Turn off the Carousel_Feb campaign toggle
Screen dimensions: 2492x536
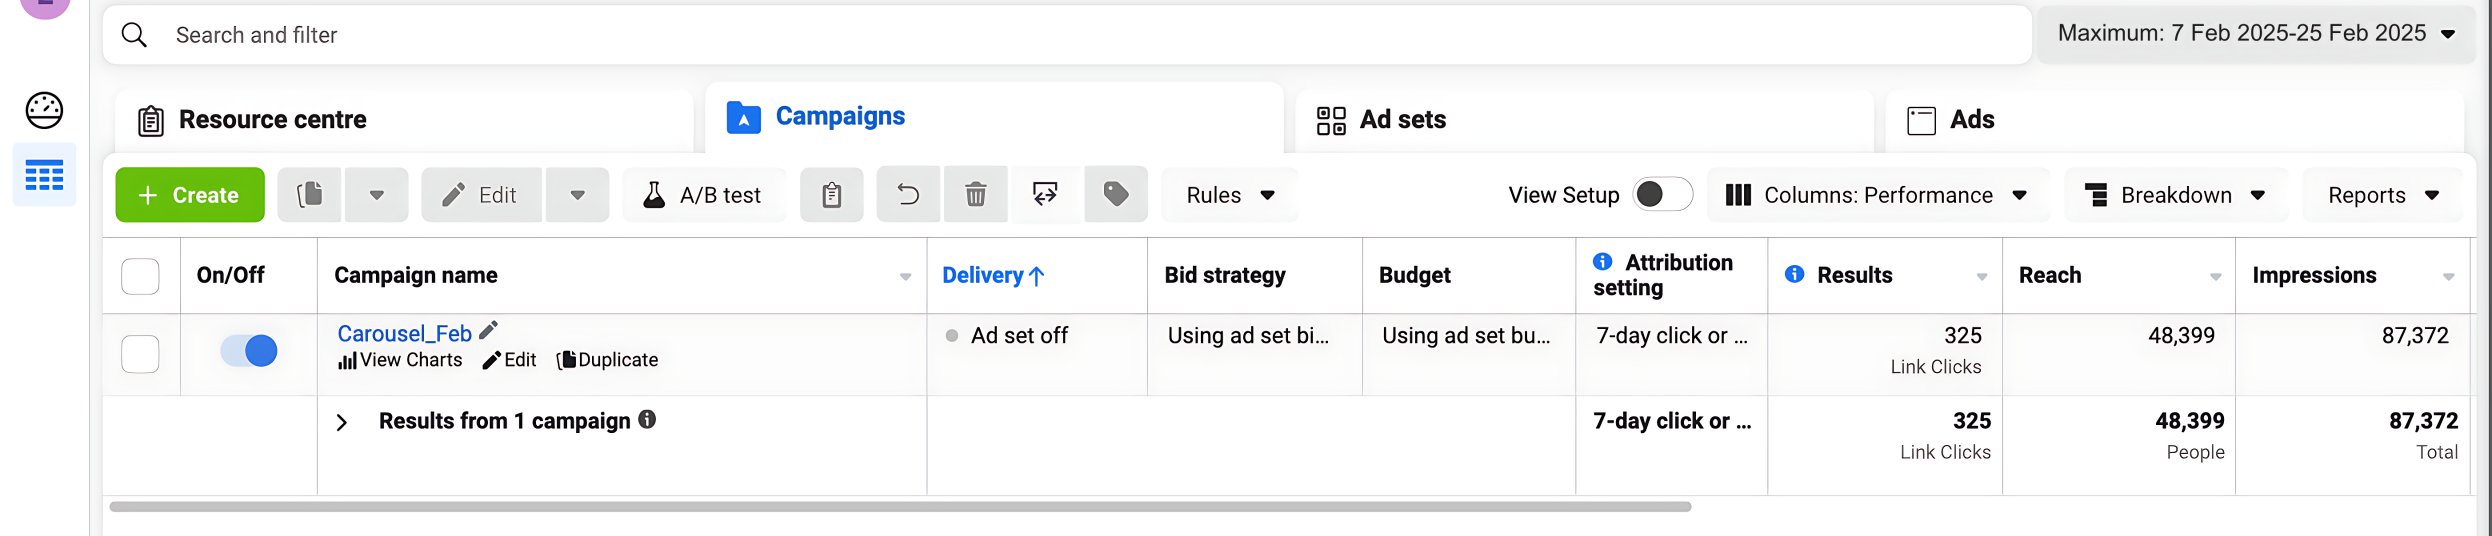pos(249,351)
